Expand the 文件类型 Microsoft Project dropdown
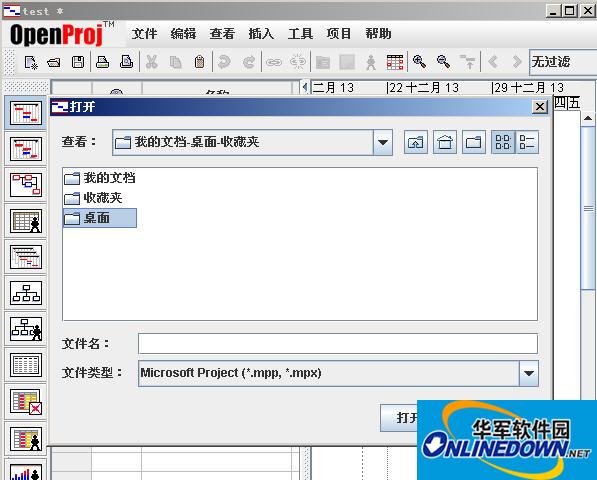The width and height of the screenshot is (597, 480). click(x=529, y=373)
